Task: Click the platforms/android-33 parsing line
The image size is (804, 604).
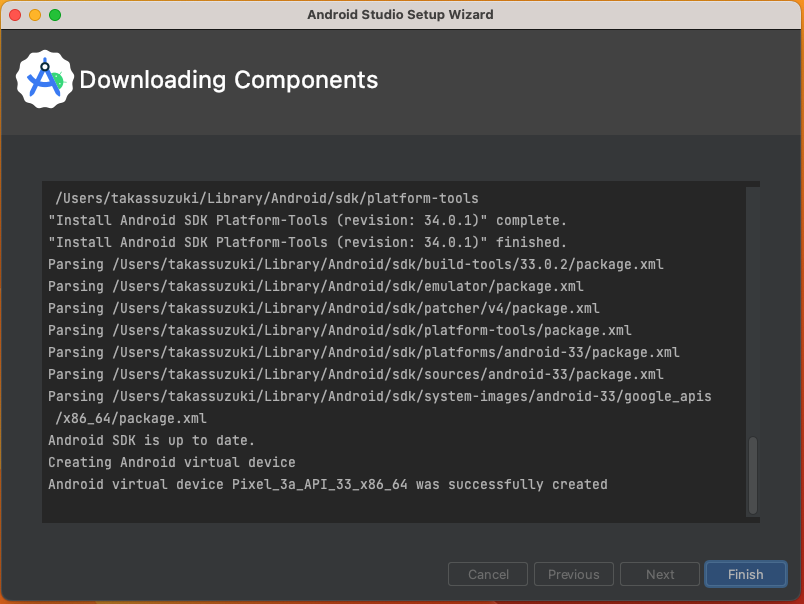Action: tap(364, 353)
